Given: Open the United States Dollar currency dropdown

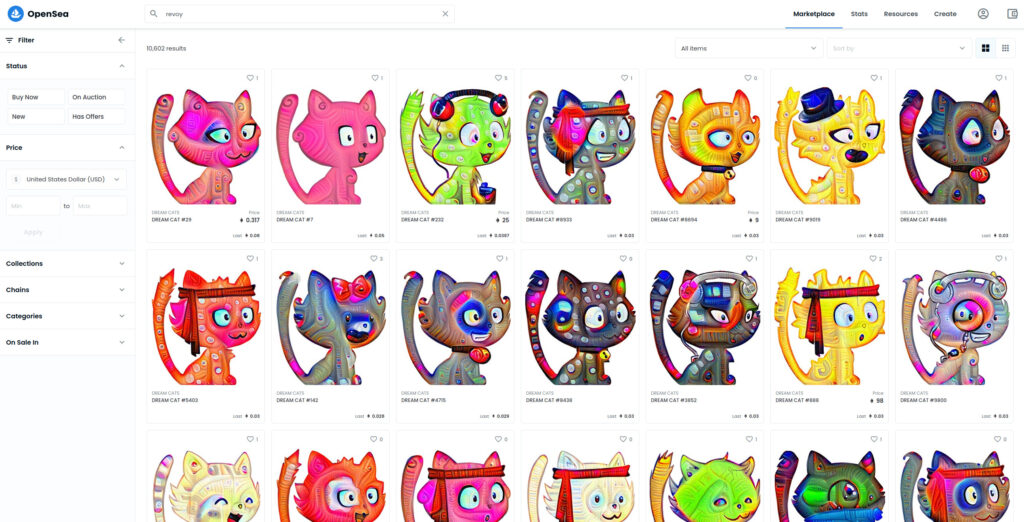Looking at the screenshot, I should [67, 179].
